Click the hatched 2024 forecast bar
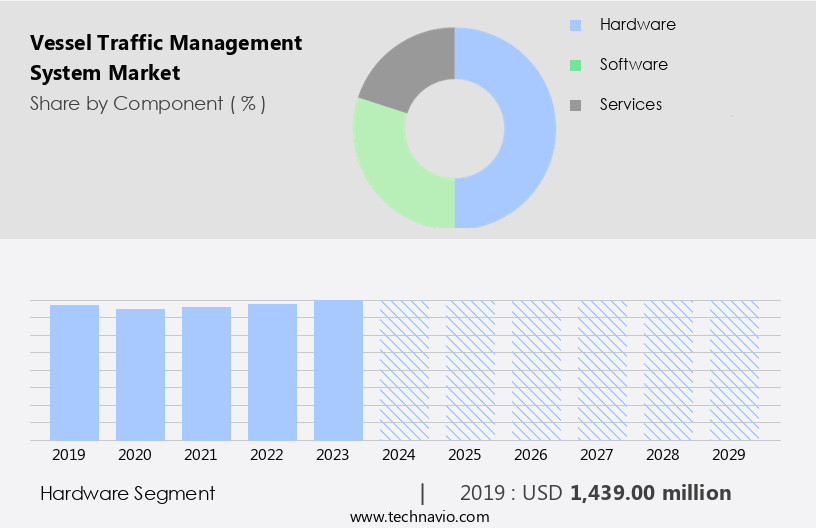Viewport: 816px width, 528px height. pyautogui.click(x=404, y=370)
